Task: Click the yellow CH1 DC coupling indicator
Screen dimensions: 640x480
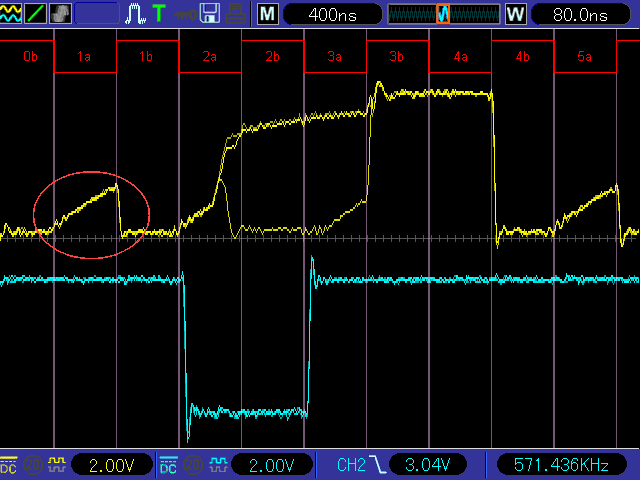Action: tap(9, 465)
